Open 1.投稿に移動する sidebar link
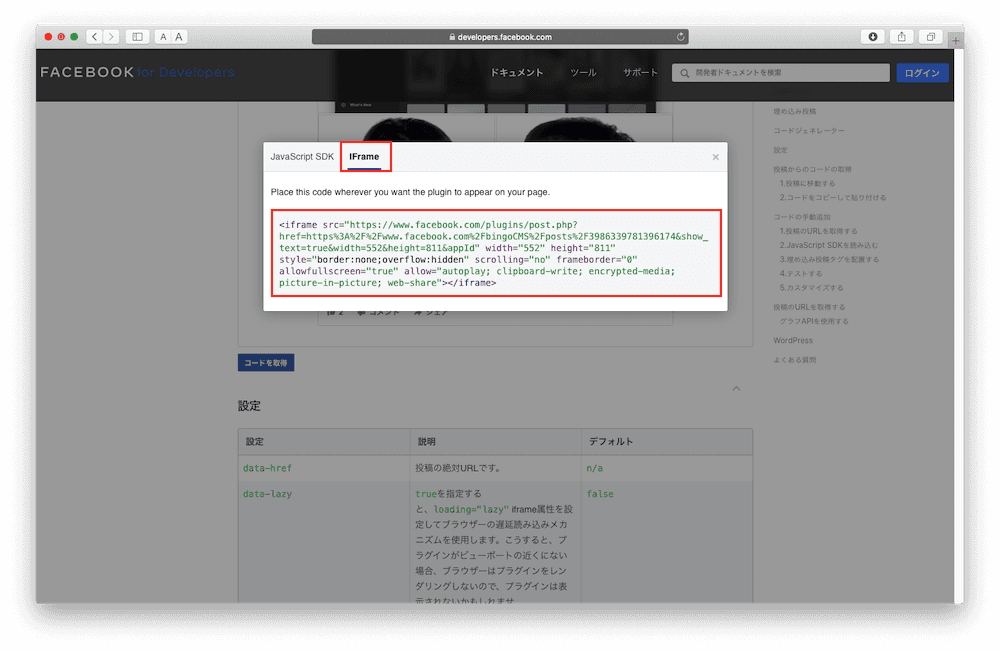1000x651 pixels. (x=807, y=184)
